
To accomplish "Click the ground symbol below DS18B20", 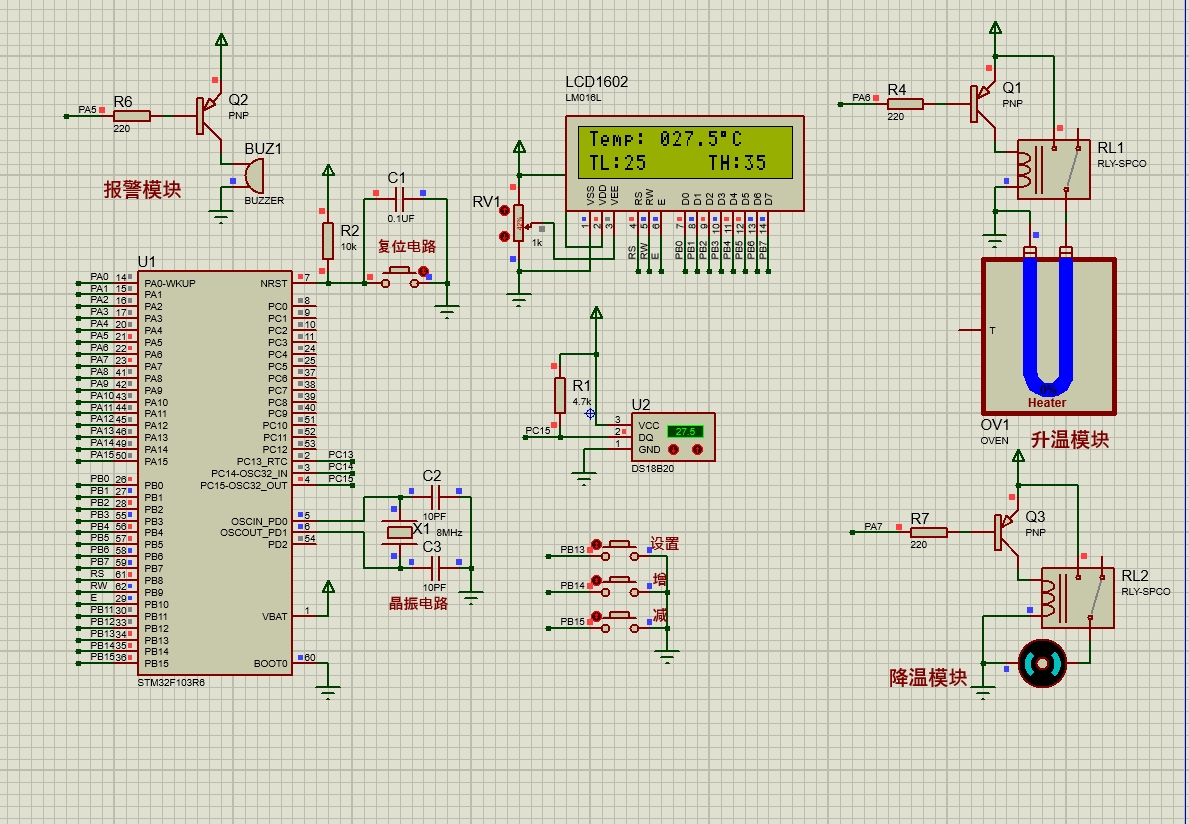I will pos(583,478).
